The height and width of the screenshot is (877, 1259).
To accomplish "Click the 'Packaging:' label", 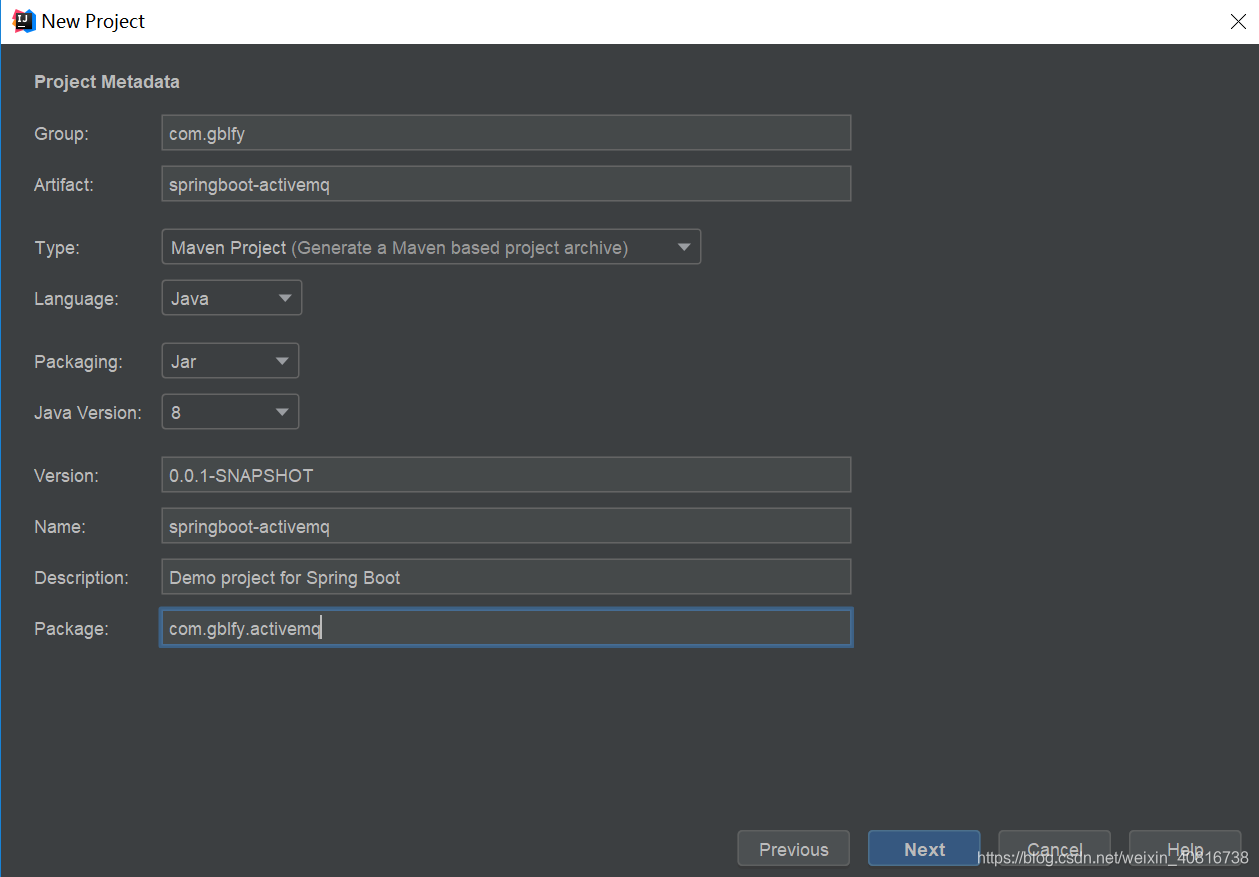I will click(x=78, y=362).
